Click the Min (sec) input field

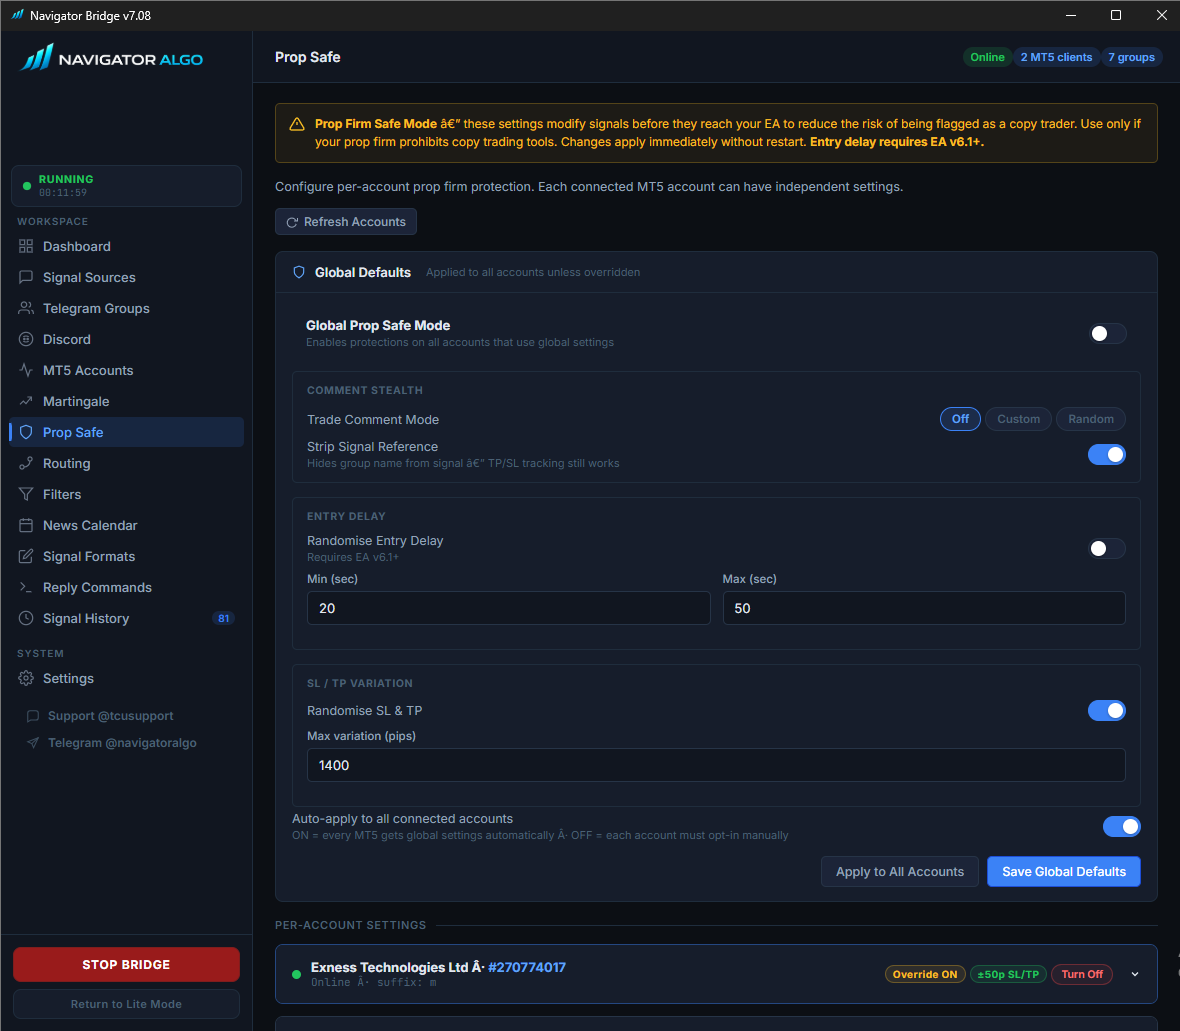coord(509,608)
